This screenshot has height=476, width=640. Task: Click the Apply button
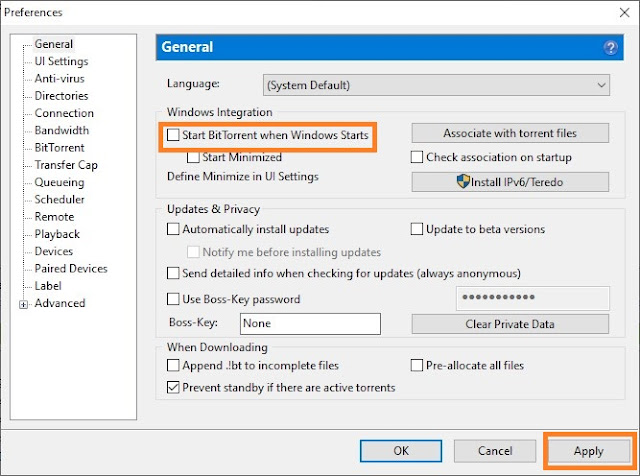click(x=589, y=451)
